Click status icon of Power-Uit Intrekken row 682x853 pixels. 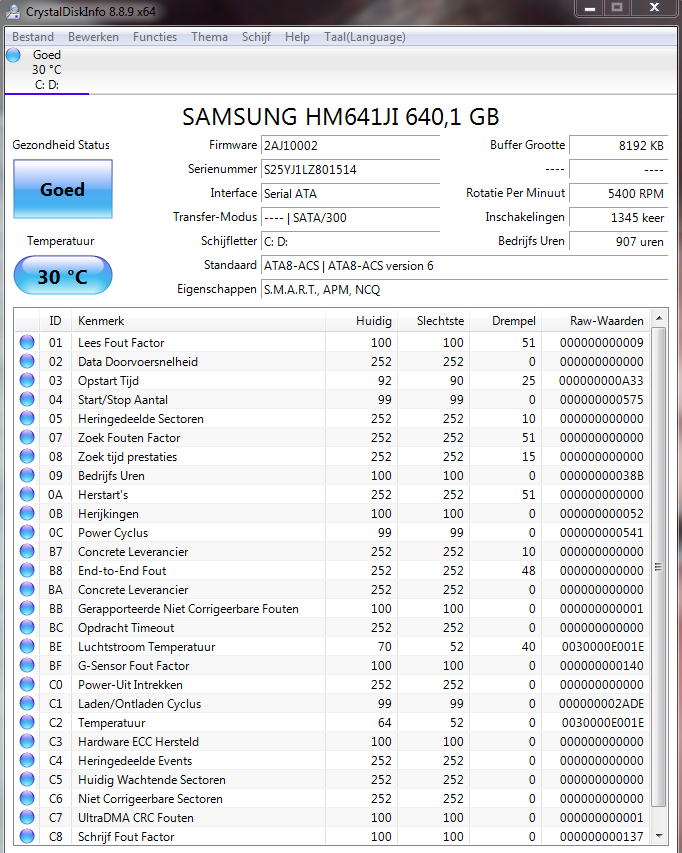(x=27, y=684)
